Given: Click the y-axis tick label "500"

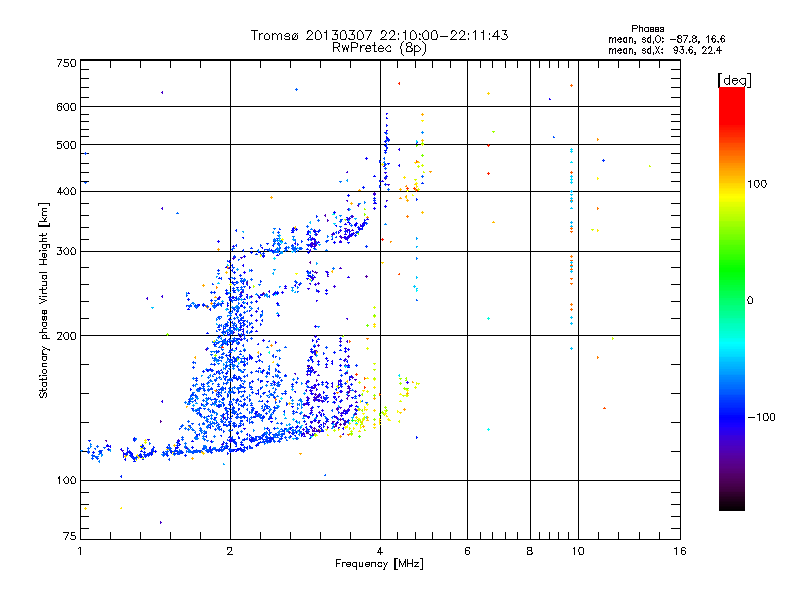Looking at the screenshot, I should [x=66, y=145].
